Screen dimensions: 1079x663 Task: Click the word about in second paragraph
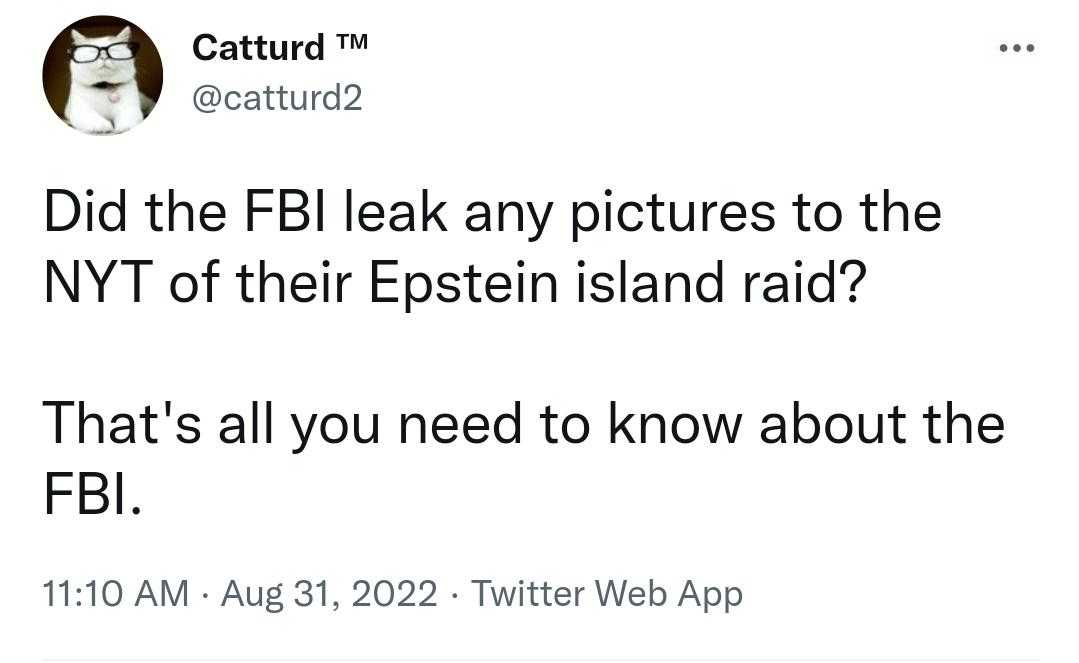click(832, 423)
